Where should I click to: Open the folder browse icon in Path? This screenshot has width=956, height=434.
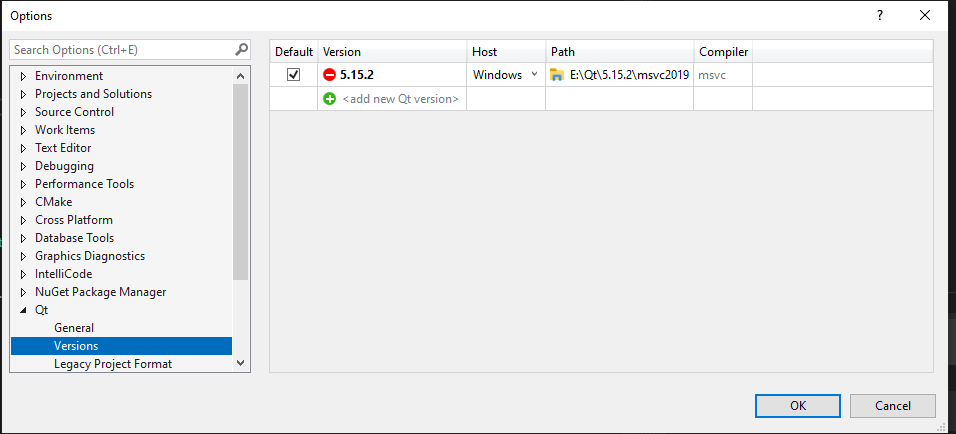[x=557, y=75]
